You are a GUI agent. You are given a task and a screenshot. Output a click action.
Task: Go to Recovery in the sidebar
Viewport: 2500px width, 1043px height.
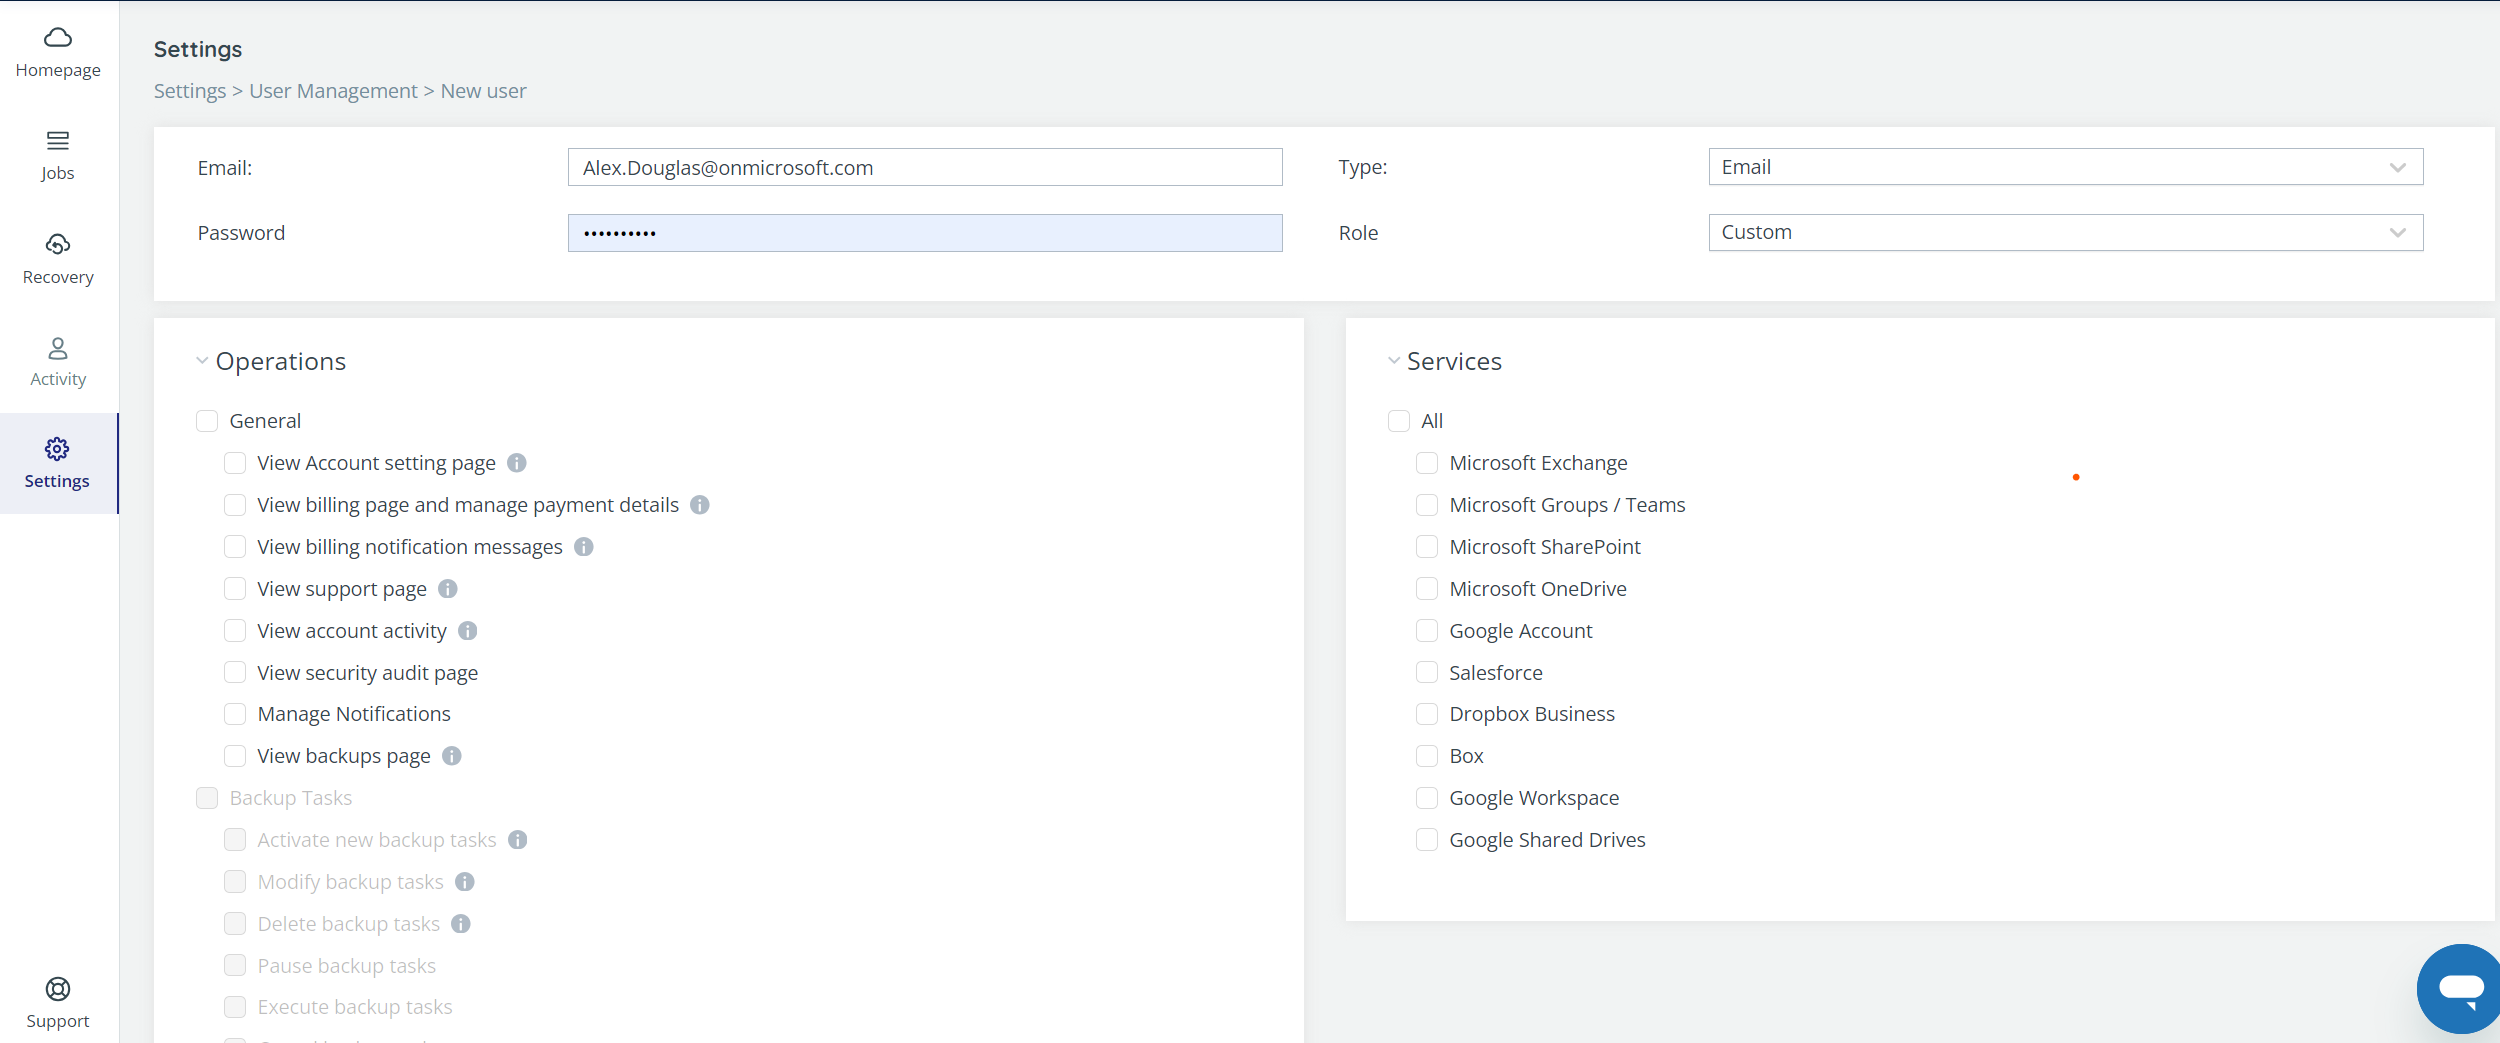coord(58,258)
